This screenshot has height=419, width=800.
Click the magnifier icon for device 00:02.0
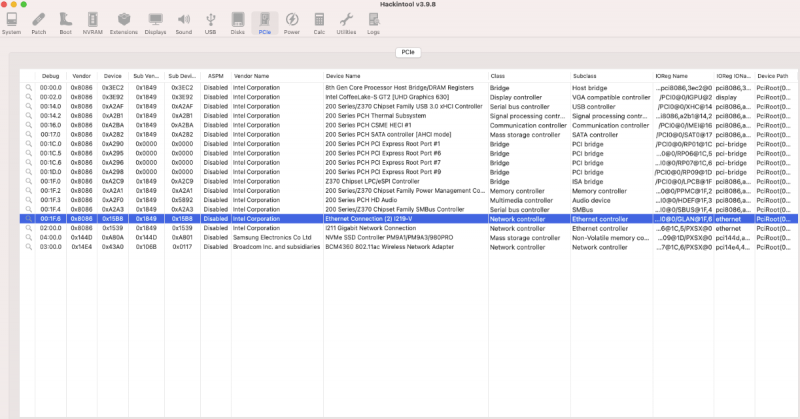pyautogui.click(x=29, y=97)
